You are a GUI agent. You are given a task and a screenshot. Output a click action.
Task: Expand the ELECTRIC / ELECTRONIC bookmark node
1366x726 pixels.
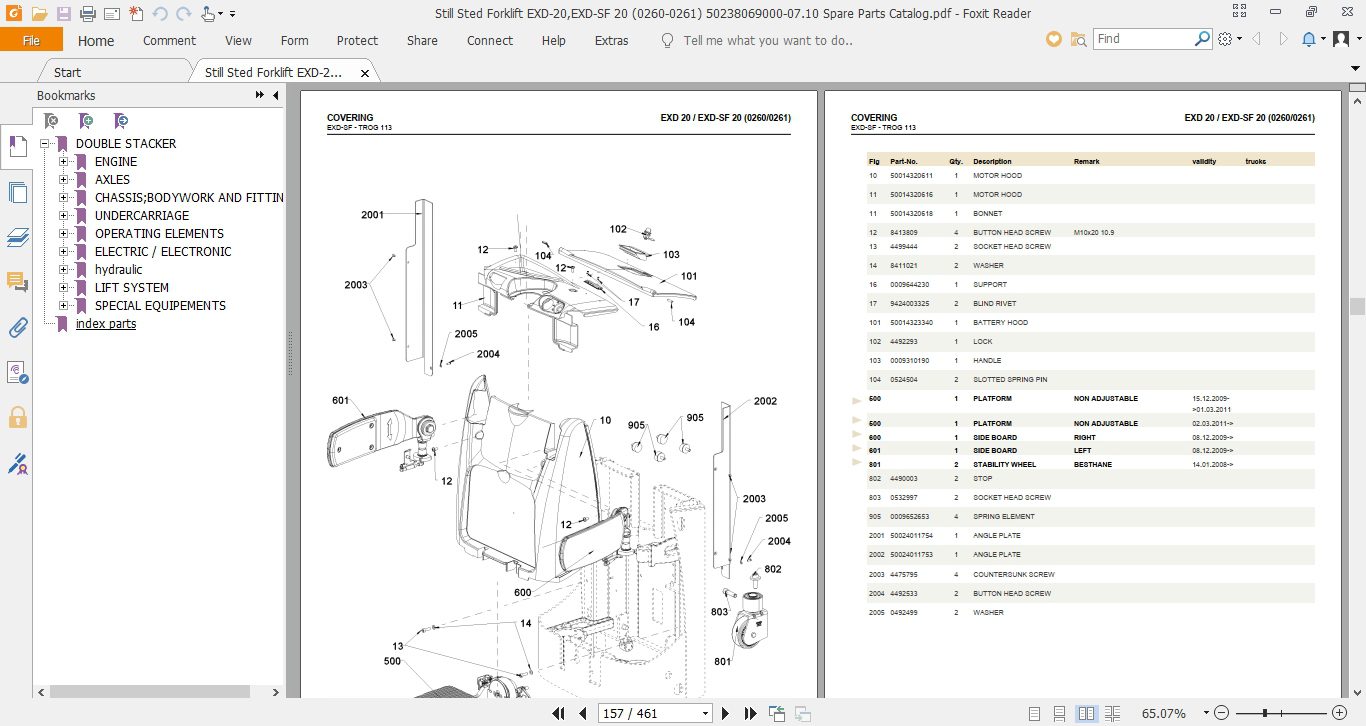coord(63,252)
